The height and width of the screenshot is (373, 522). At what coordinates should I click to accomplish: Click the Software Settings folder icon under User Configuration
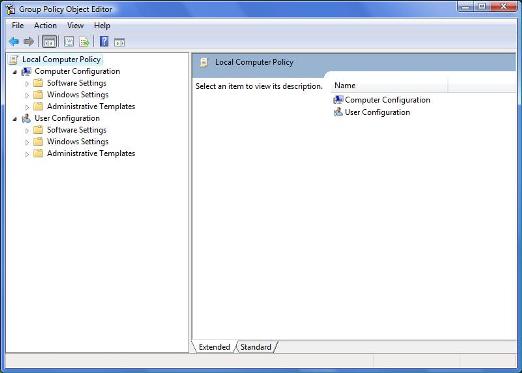(x=38, y=130)
